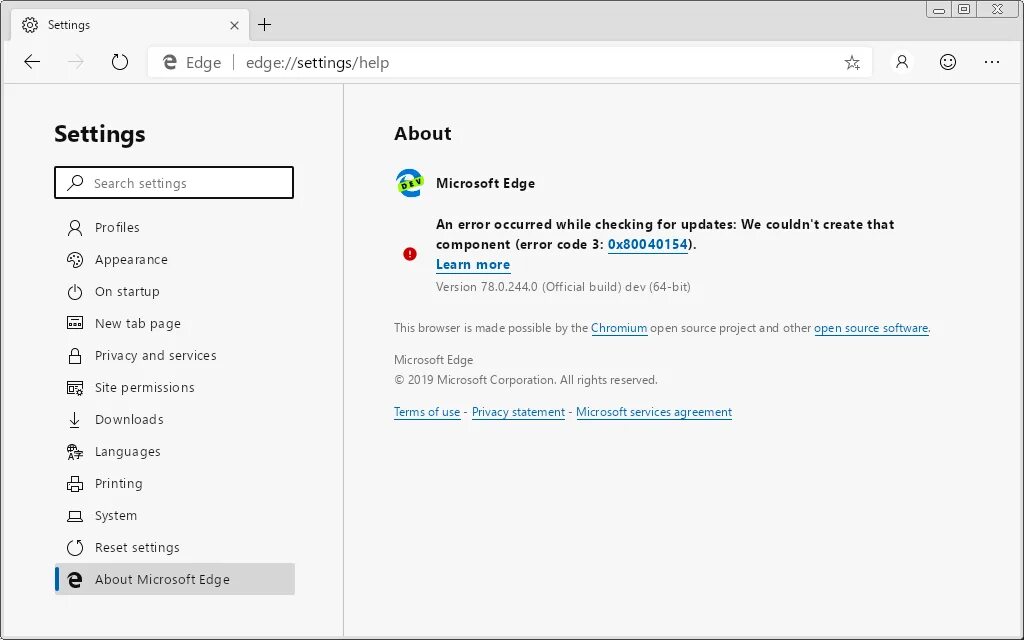Click the Edge Dev logo icon
The height and width of the screenshot is (640, 1024).
coord(410,183)
